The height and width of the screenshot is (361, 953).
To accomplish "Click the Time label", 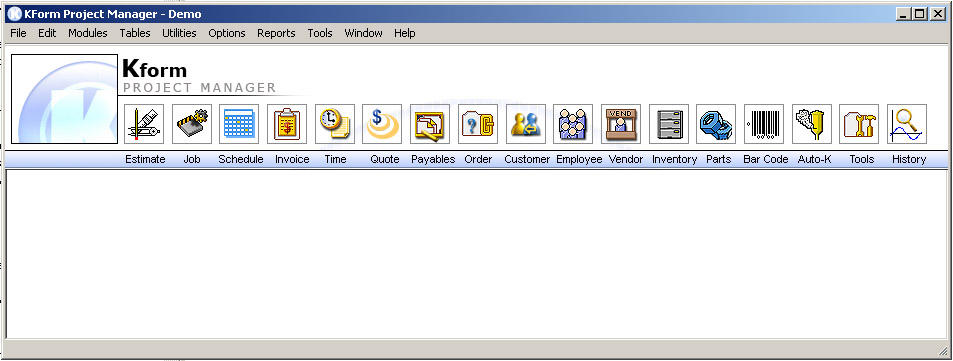I will coord(335,159).
